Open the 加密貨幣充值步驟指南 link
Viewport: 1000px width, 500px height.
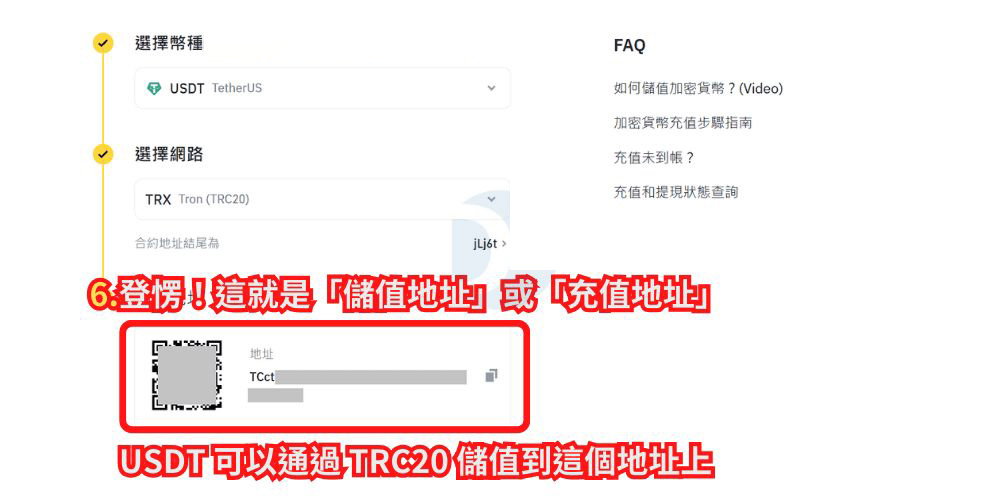pyautogui.click(x=683, y=123)
